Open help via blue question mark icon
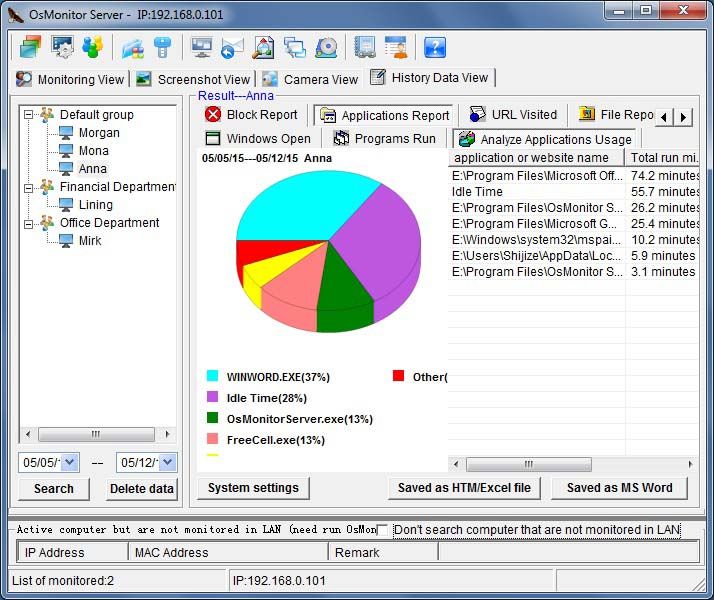 (435, 47)
